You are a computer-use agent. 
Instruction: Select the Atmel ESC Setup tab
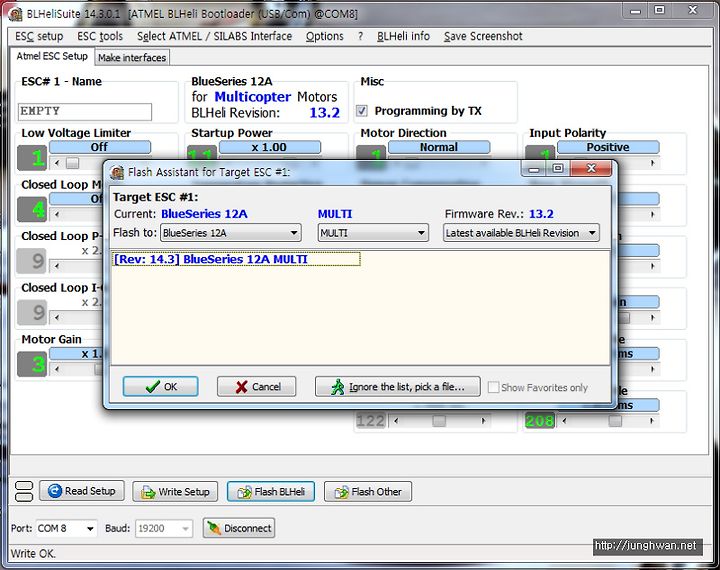pos(52,56)
